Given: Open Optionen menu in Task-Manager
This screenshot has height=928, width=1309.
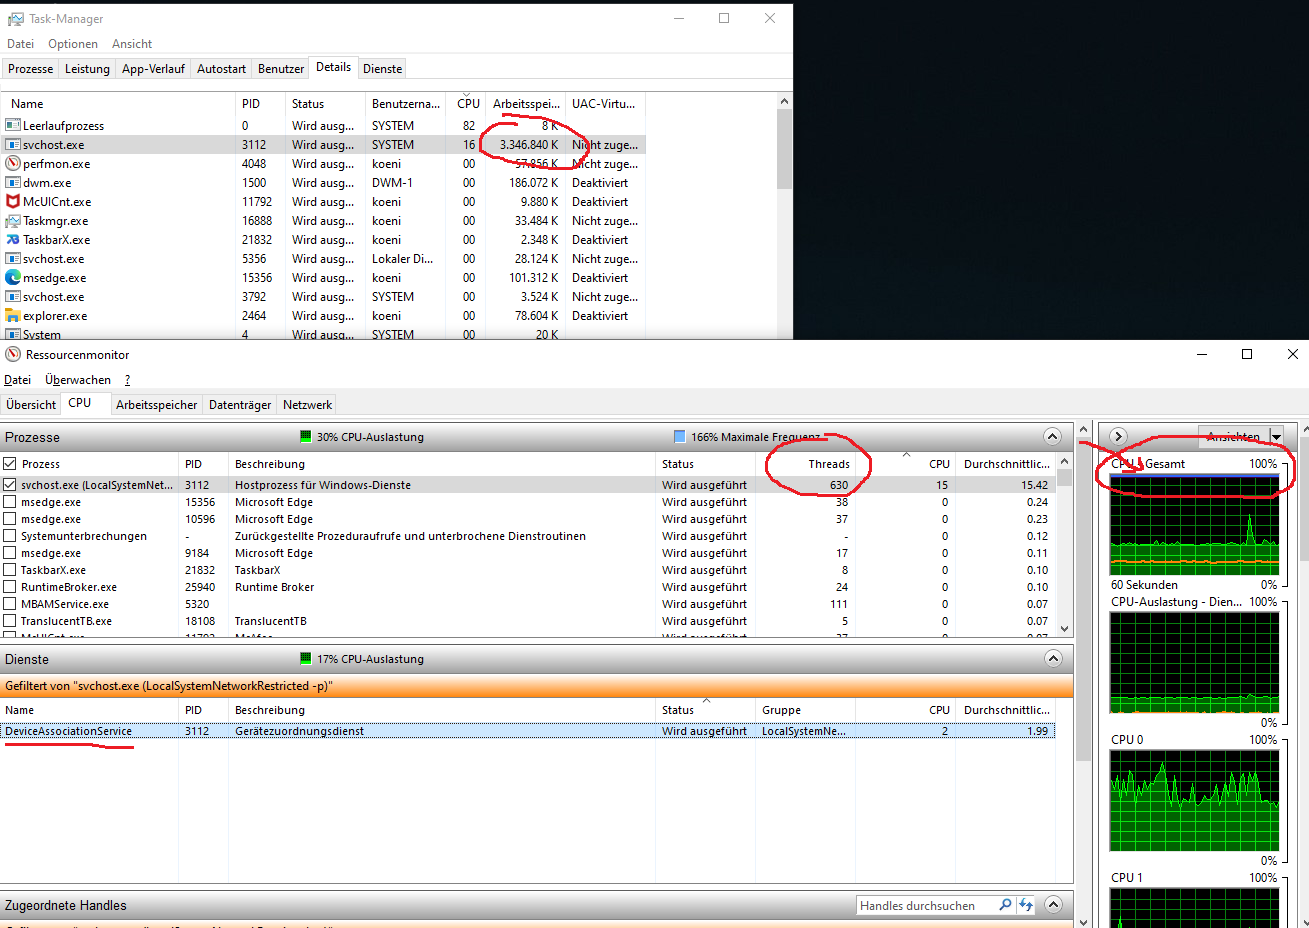Looking at the screenshot, I should (73, 44).
